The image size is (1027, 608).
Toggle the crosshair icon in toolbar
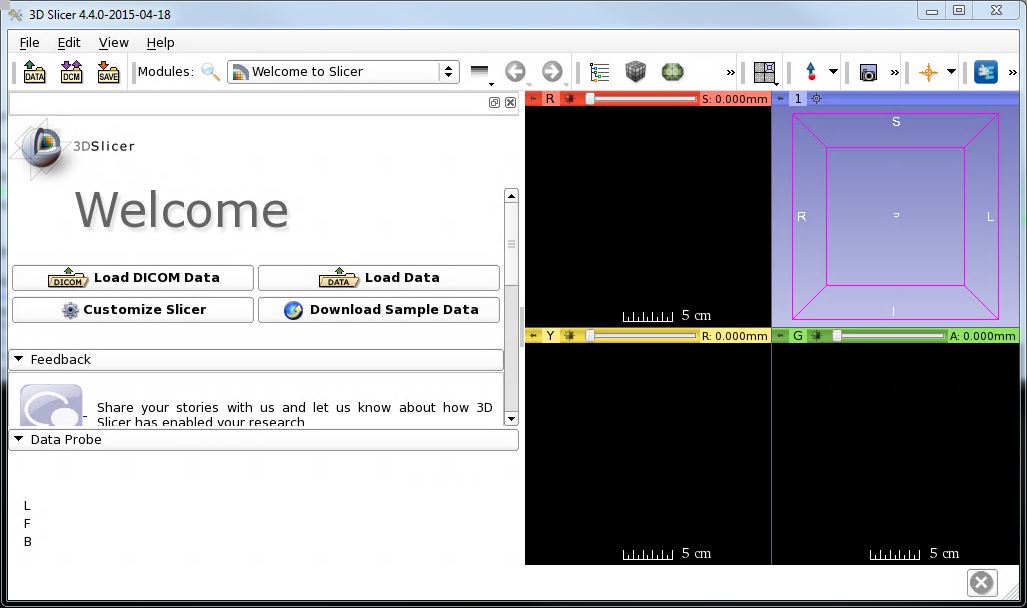coord(928,72)
